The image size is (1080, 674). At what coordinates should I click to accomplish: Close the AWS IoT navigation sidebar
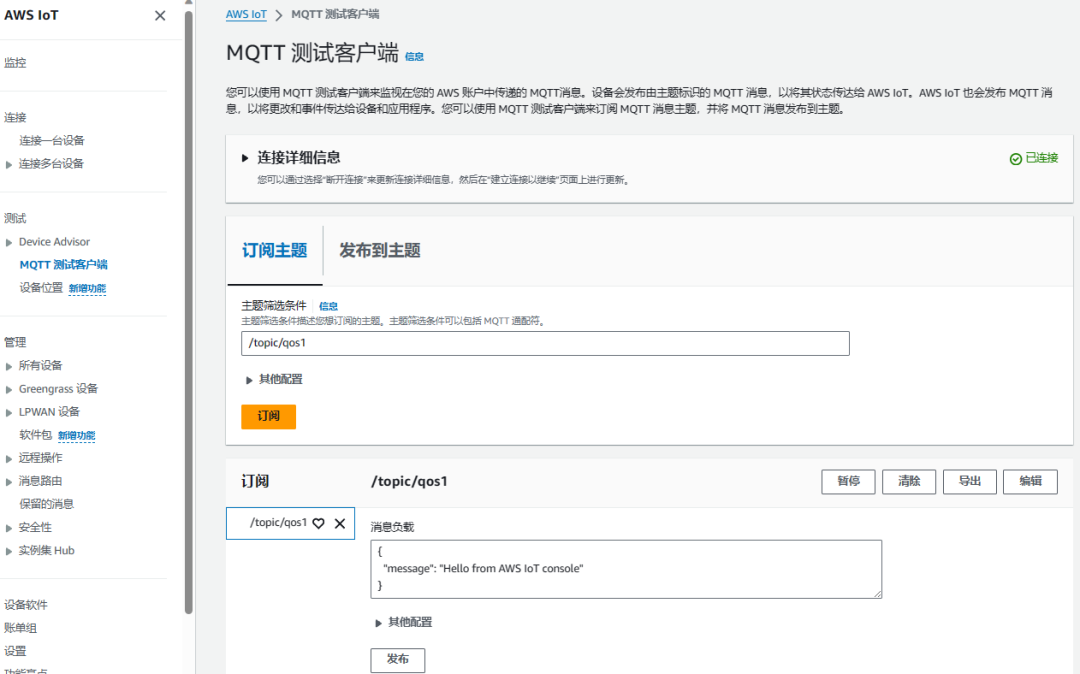point(160,16)
